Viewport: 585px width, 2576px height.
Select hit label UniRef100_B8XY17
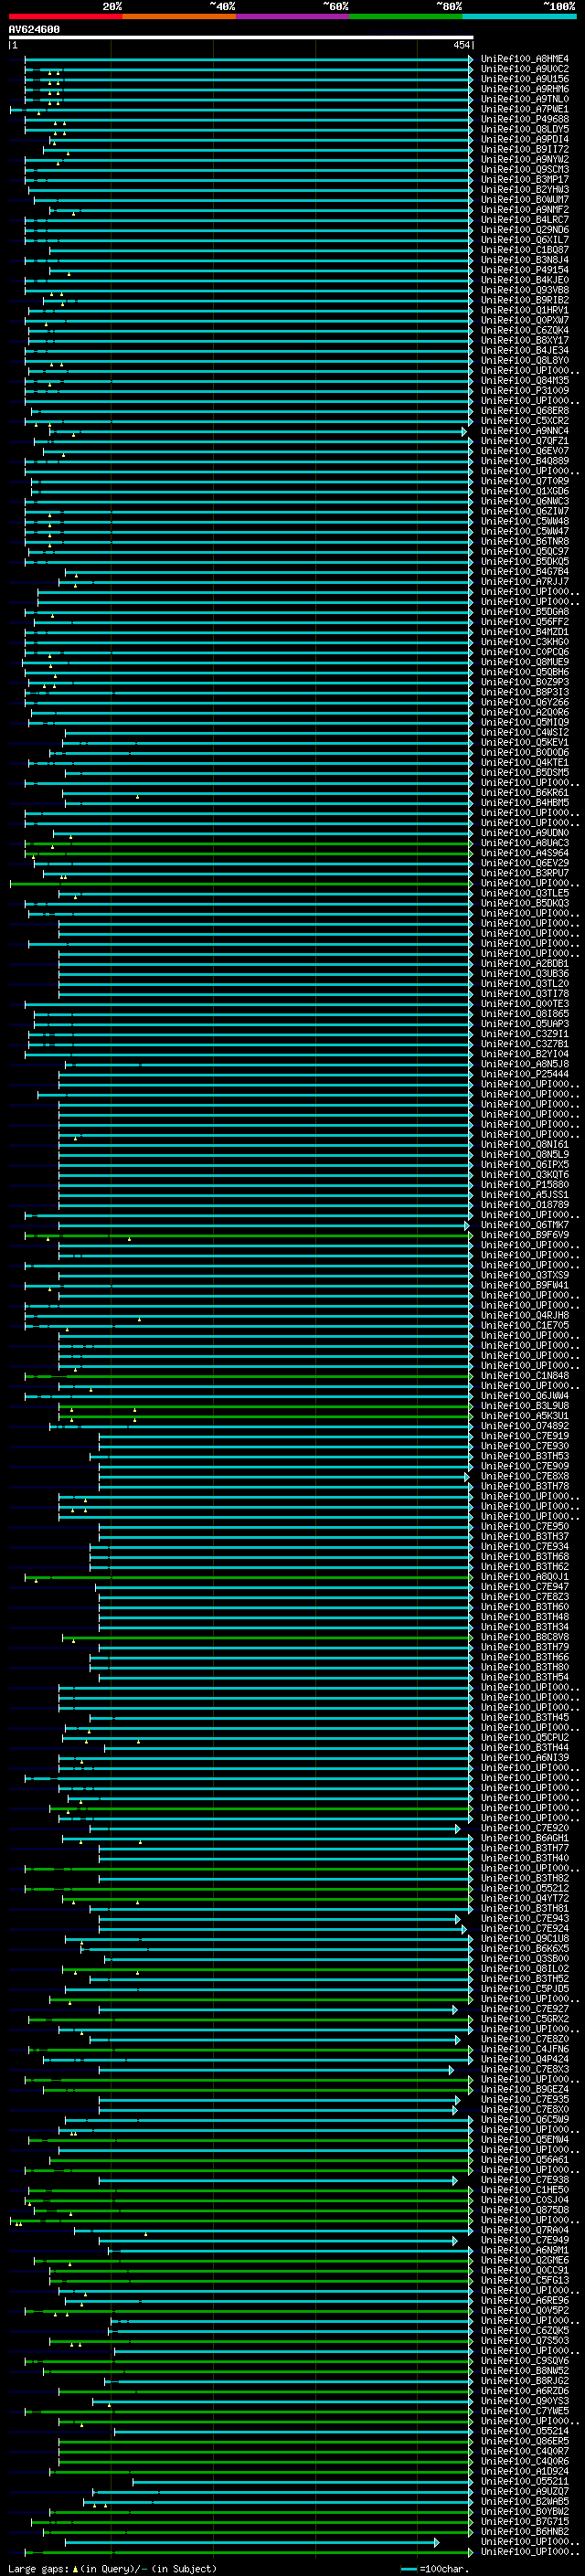point(525,340)
